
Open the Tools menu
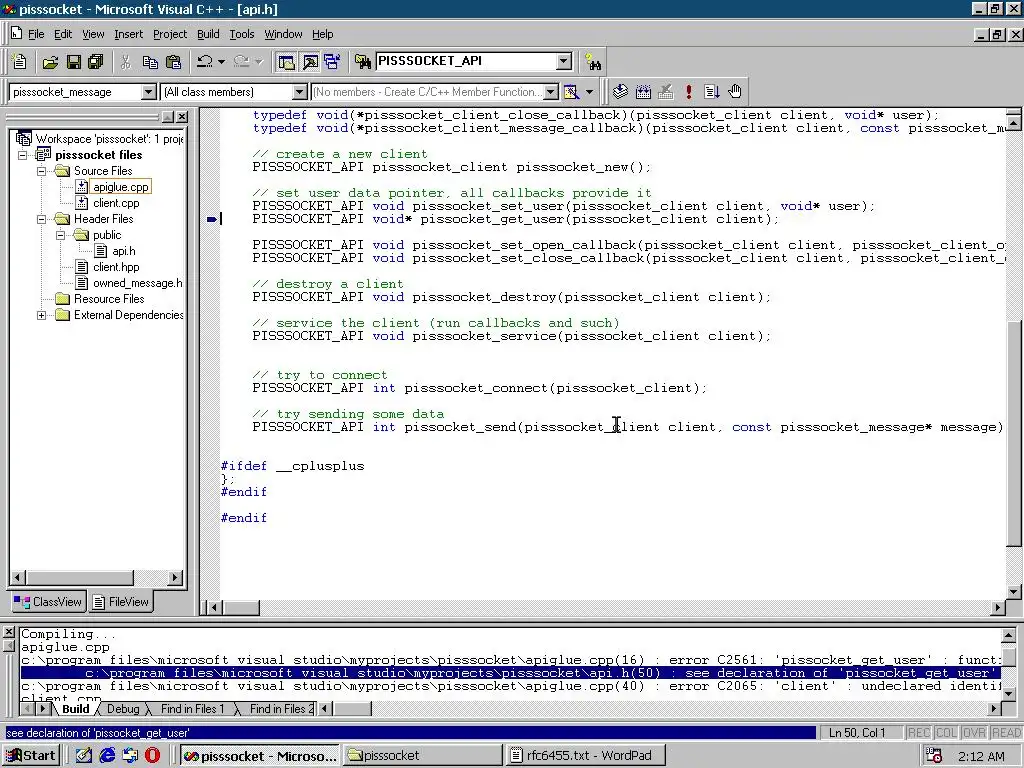pos(242,34)
